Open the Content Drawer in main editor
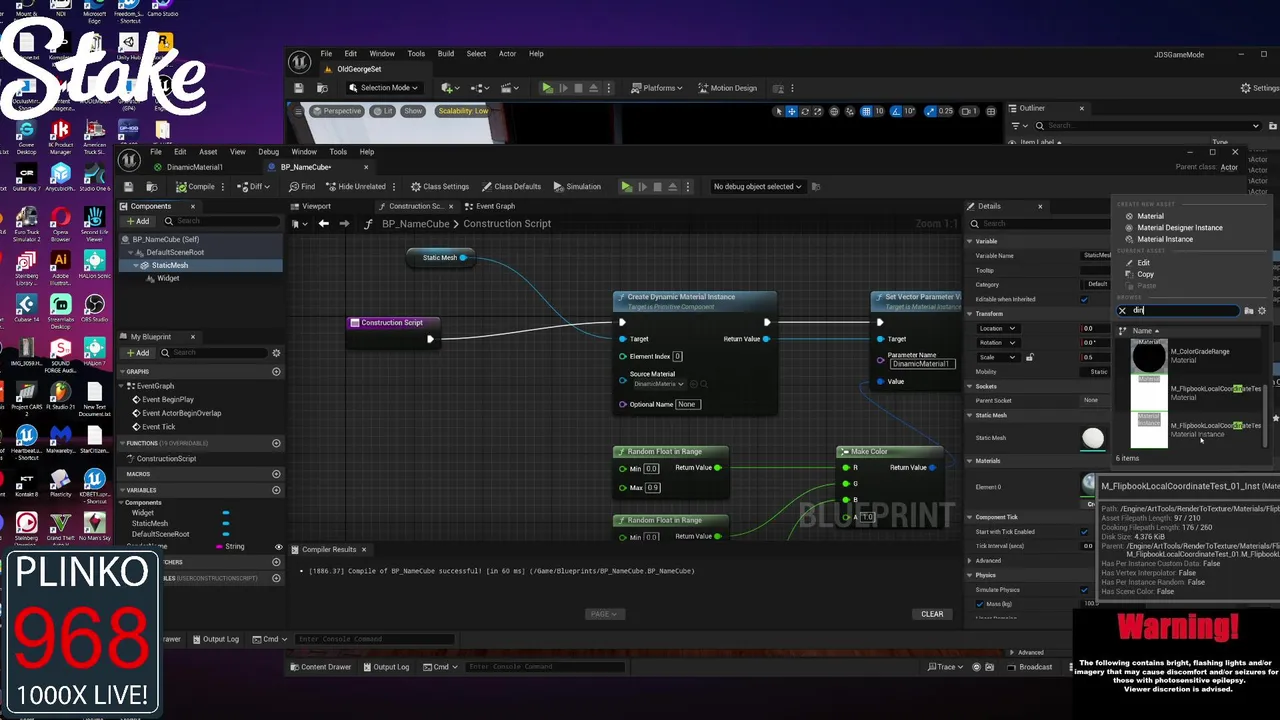This screenshot has width=1280, height=720. coord(320,667)
